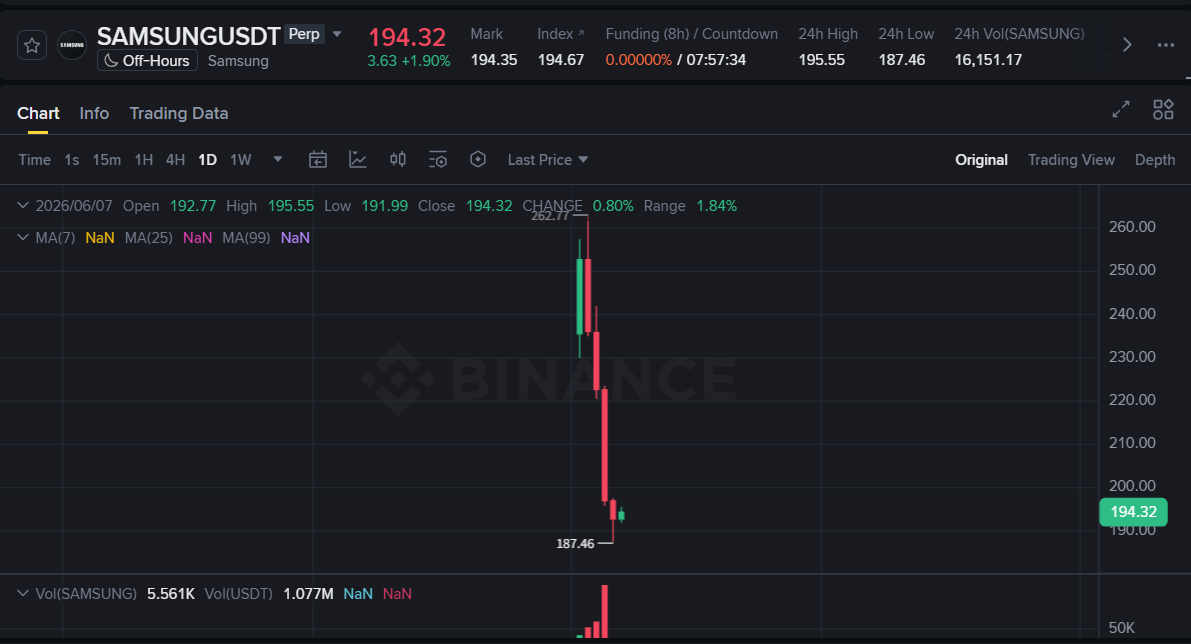The height and width of the screenshot is (644, 1191).
Task: Click the Vol(USDT) 1.077M value
Action: [308, 594]
